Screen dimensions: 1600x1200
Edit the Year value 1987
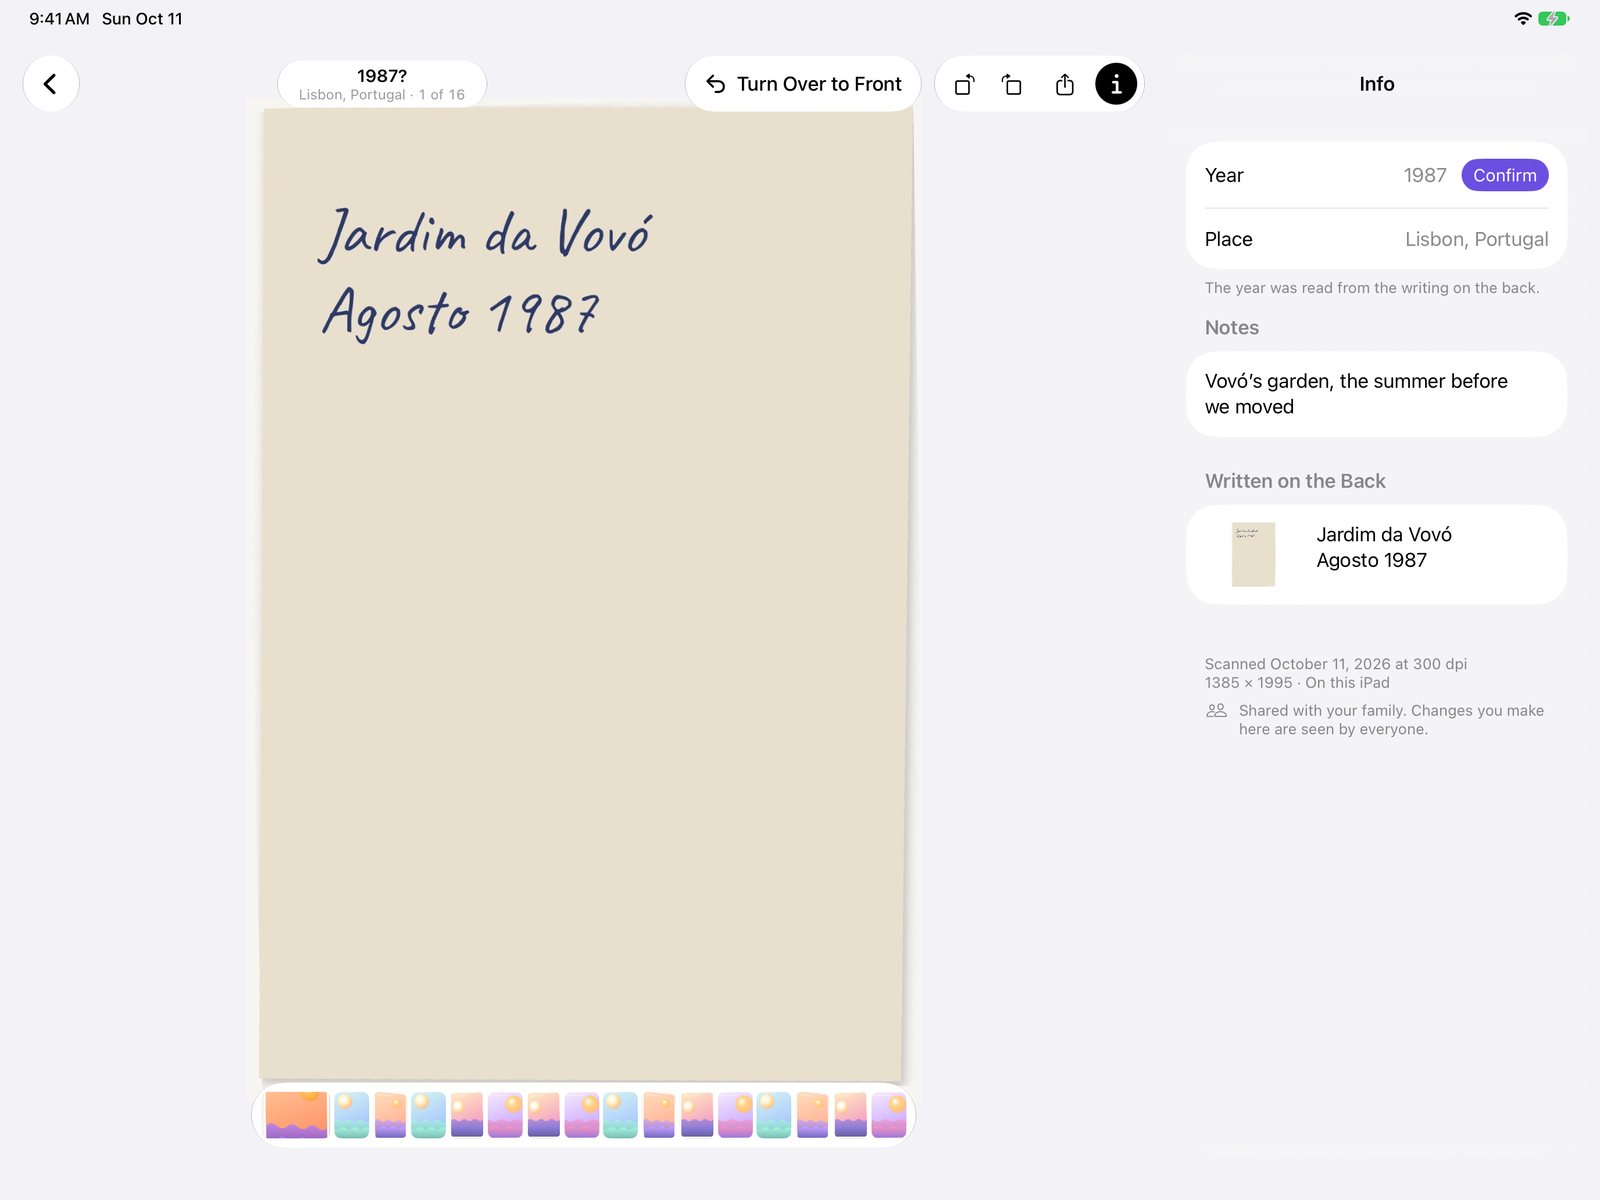coord(1425,175)
